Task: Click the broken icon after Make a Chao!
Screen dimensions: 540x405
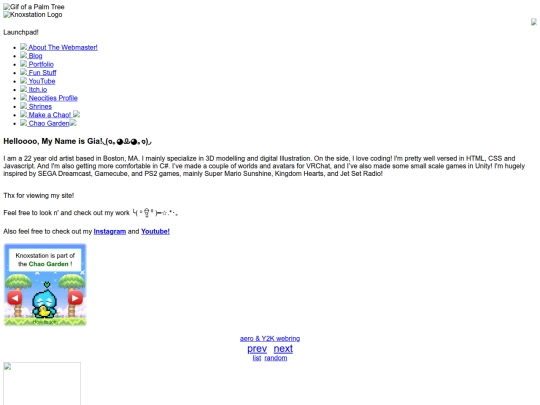Action: tap(76, 114)
